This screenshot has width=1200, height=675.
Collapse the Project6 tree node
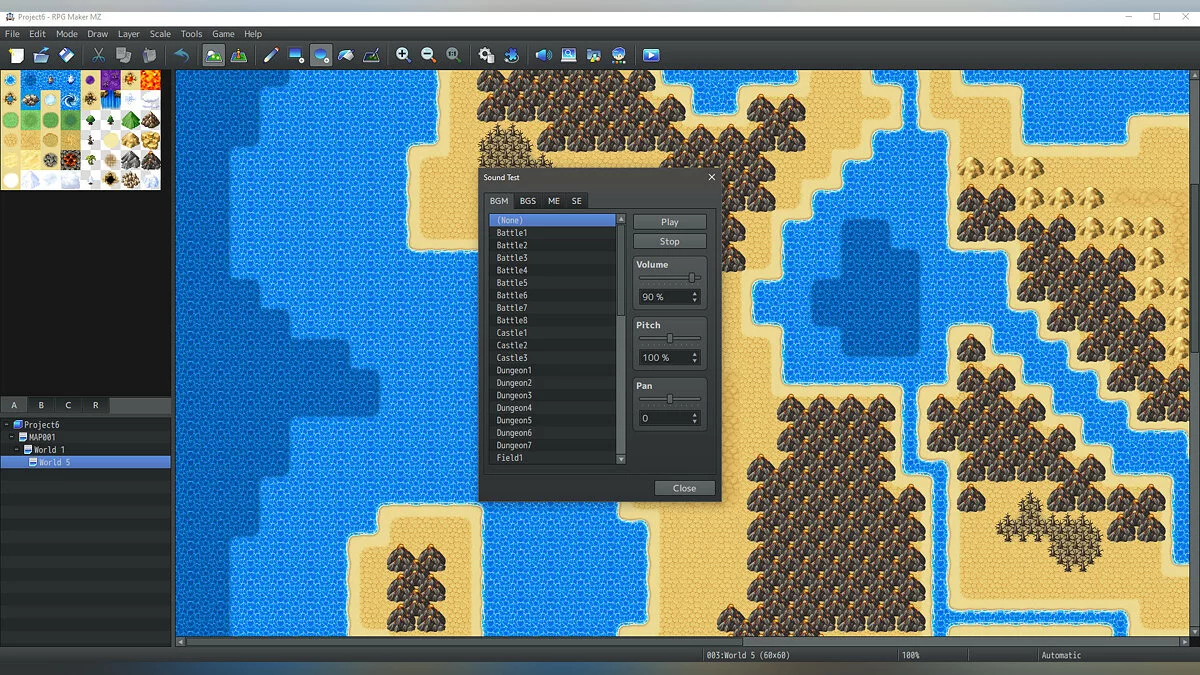[6, 425]
